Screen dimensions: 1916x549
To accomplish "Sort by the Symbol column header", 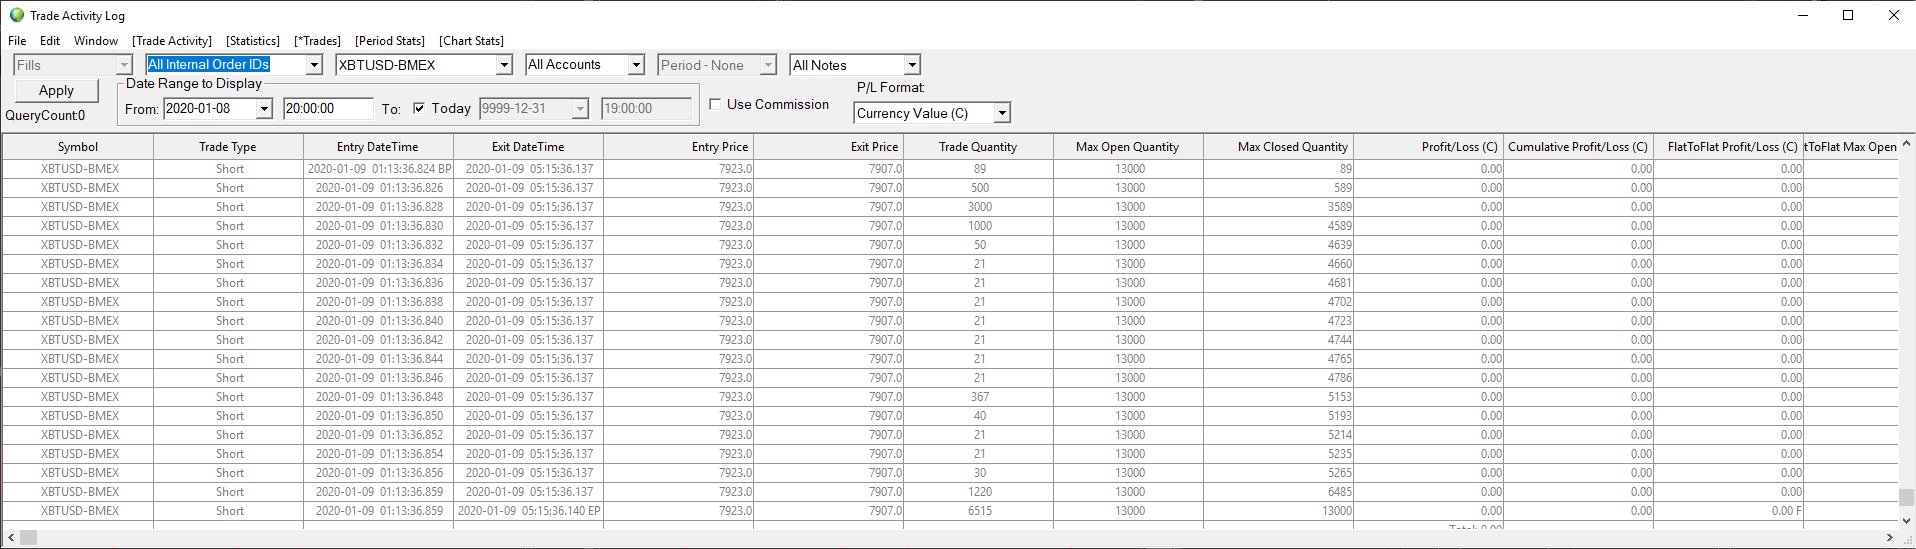I will coord(78,147).
